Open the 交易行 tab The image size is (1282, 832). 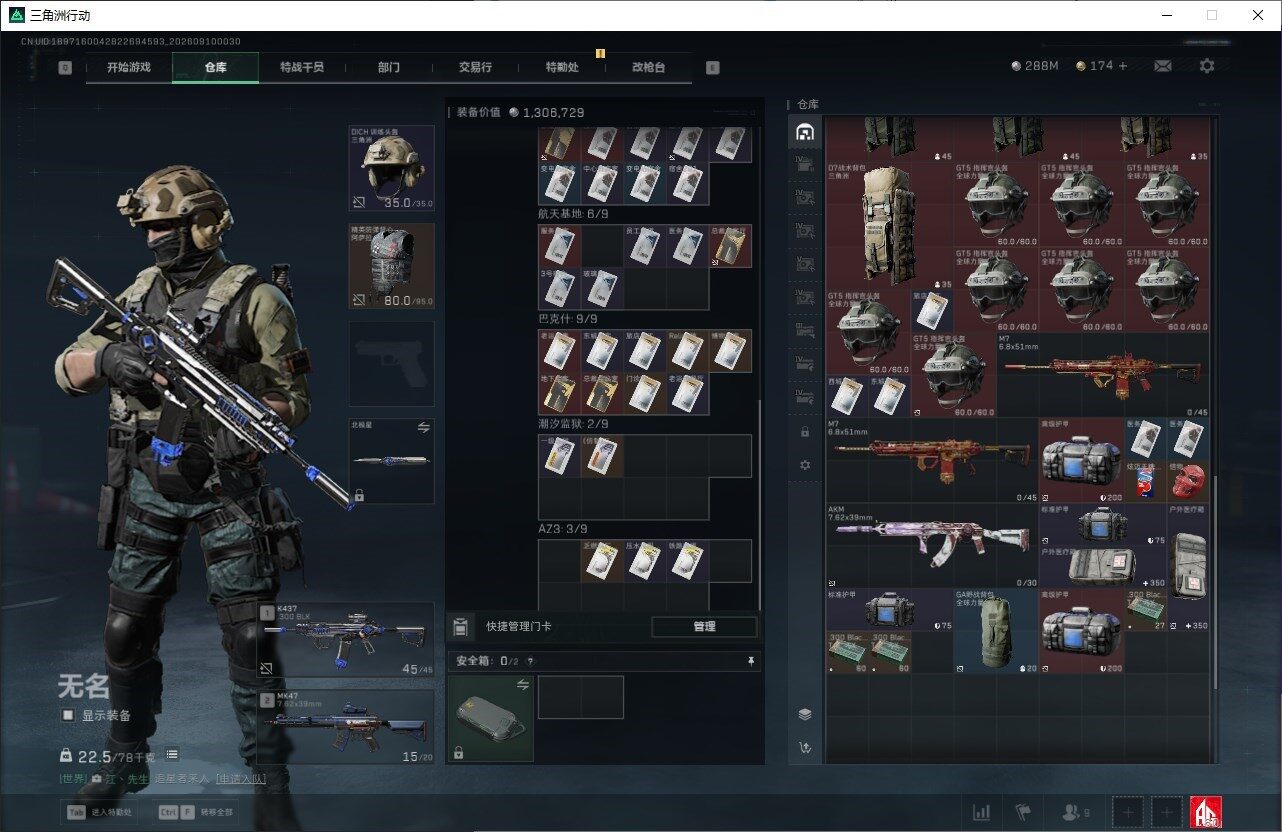click(x=475, y=67)
